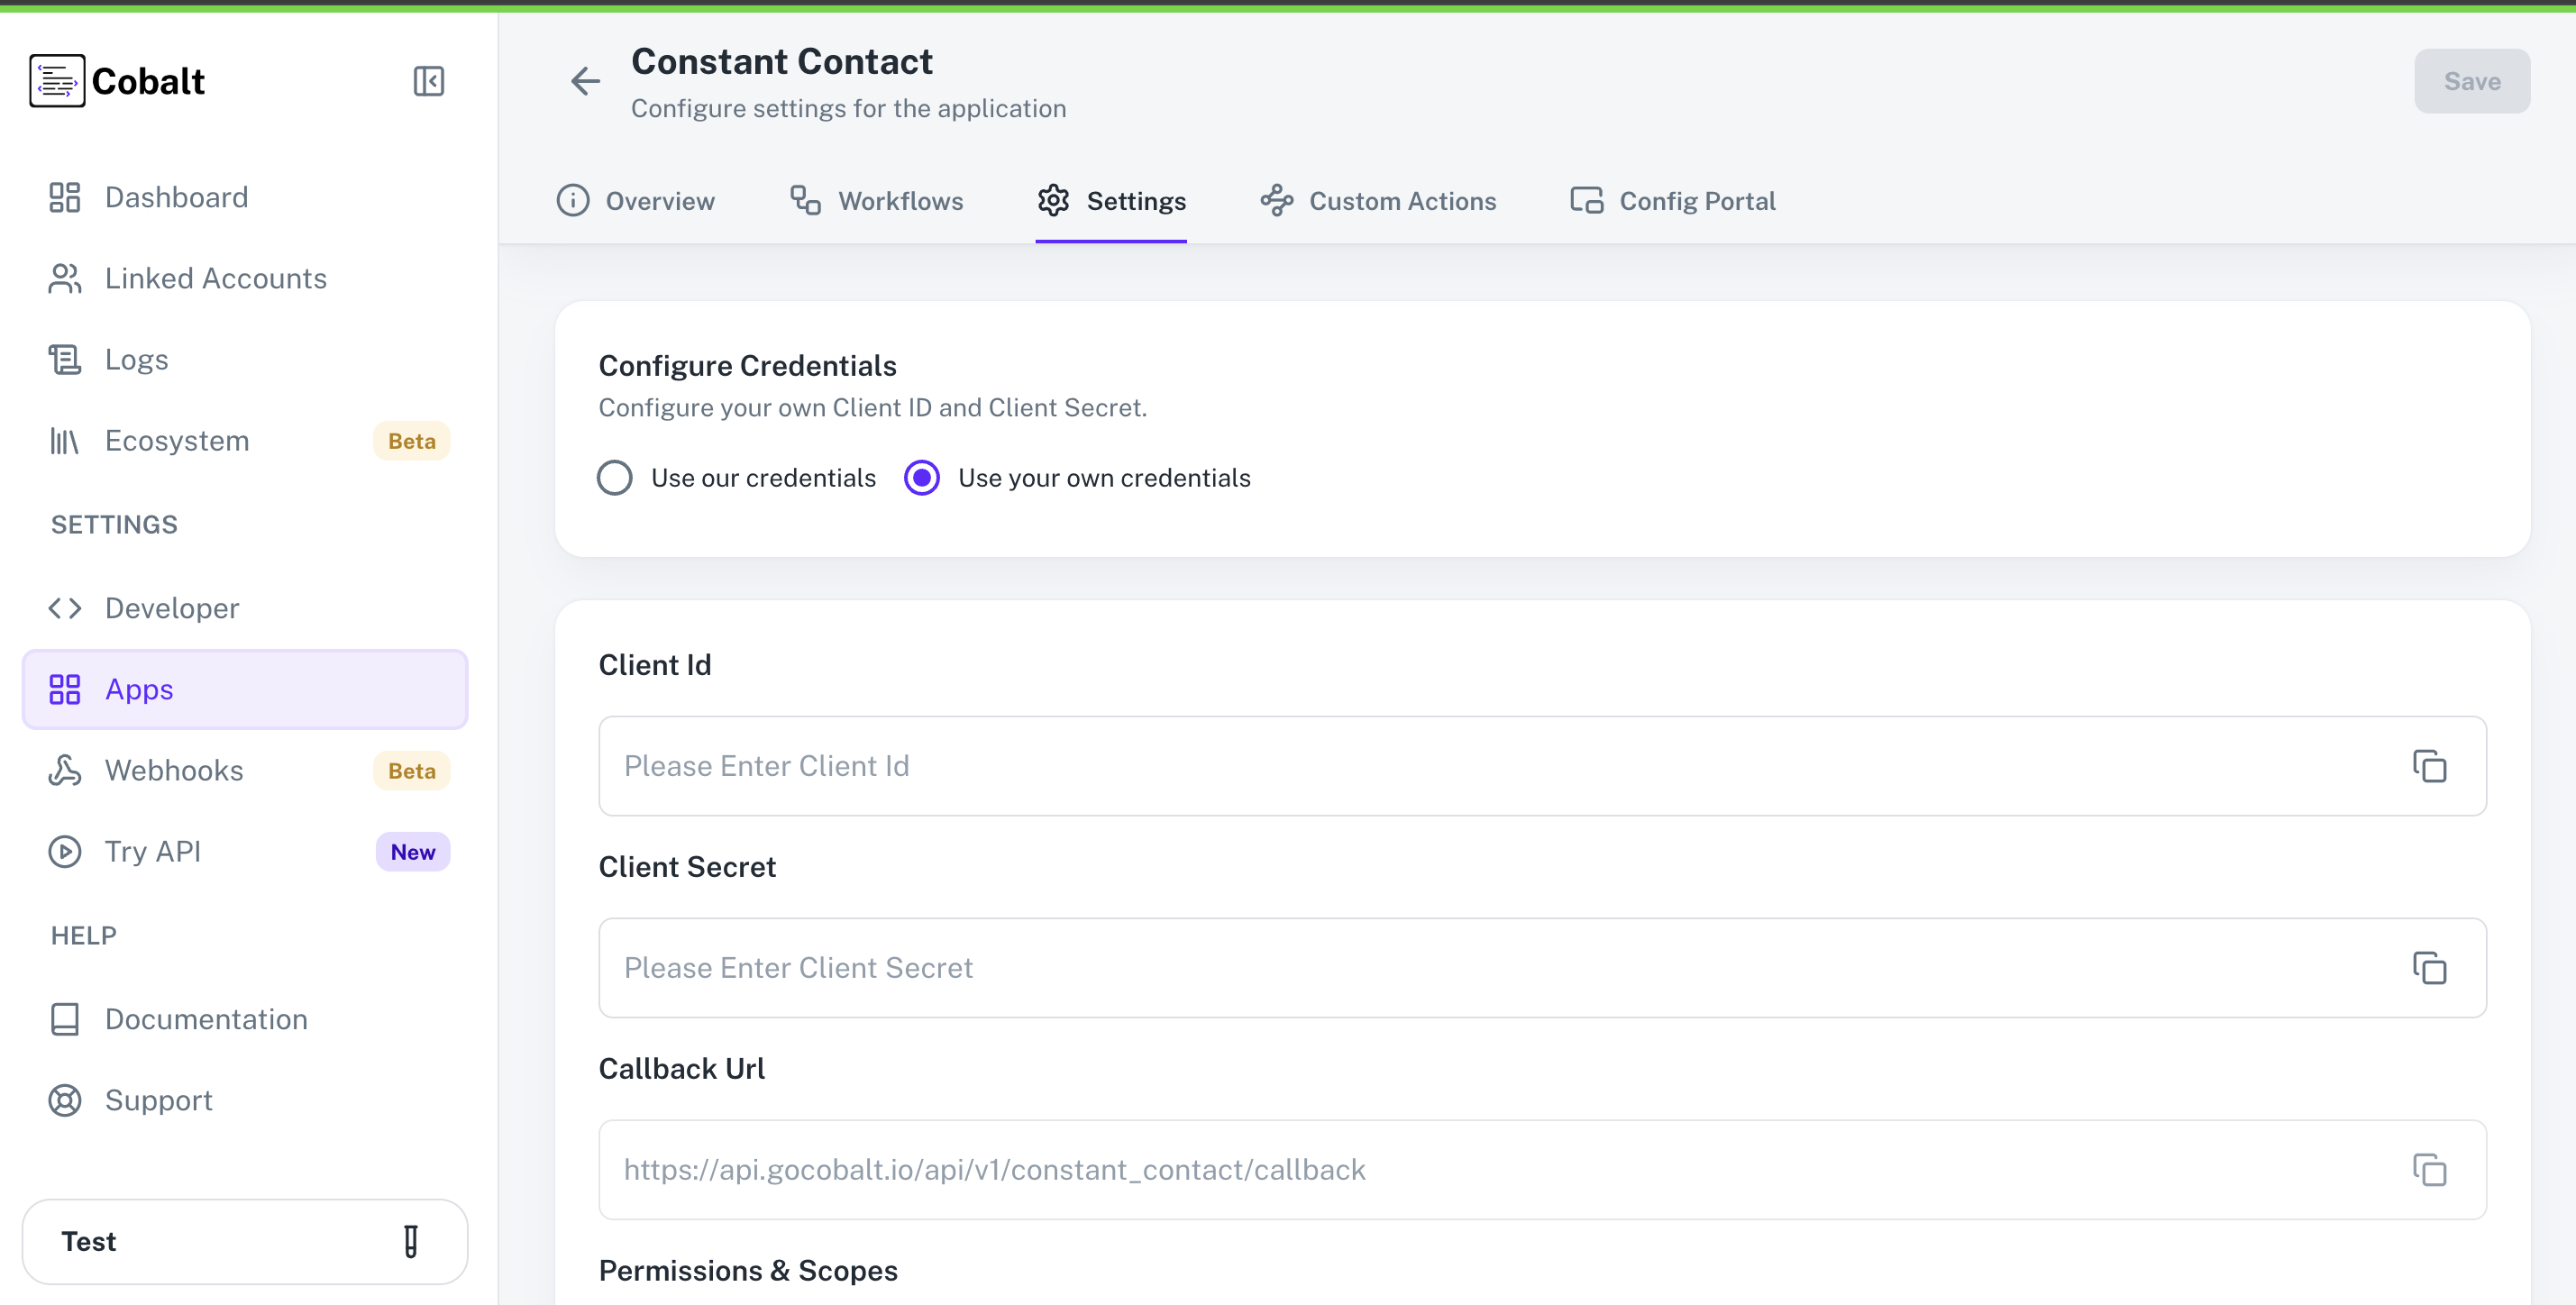Open the Ecosystem Beta section

[x=176, y=440]
